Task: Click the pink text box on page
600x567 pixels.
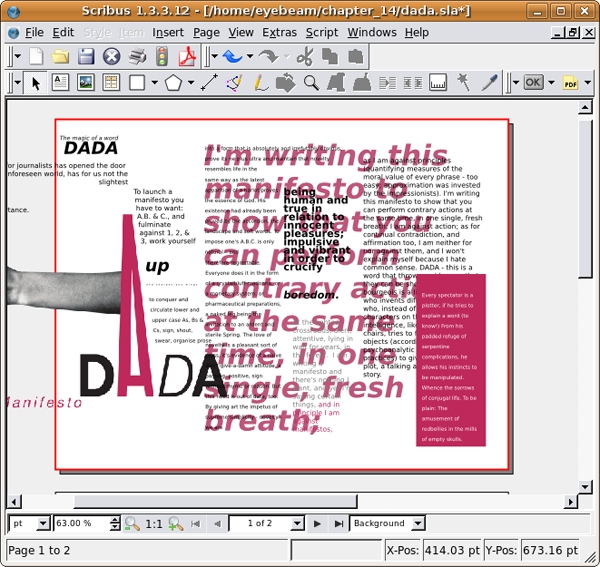Action: [451, 360]
